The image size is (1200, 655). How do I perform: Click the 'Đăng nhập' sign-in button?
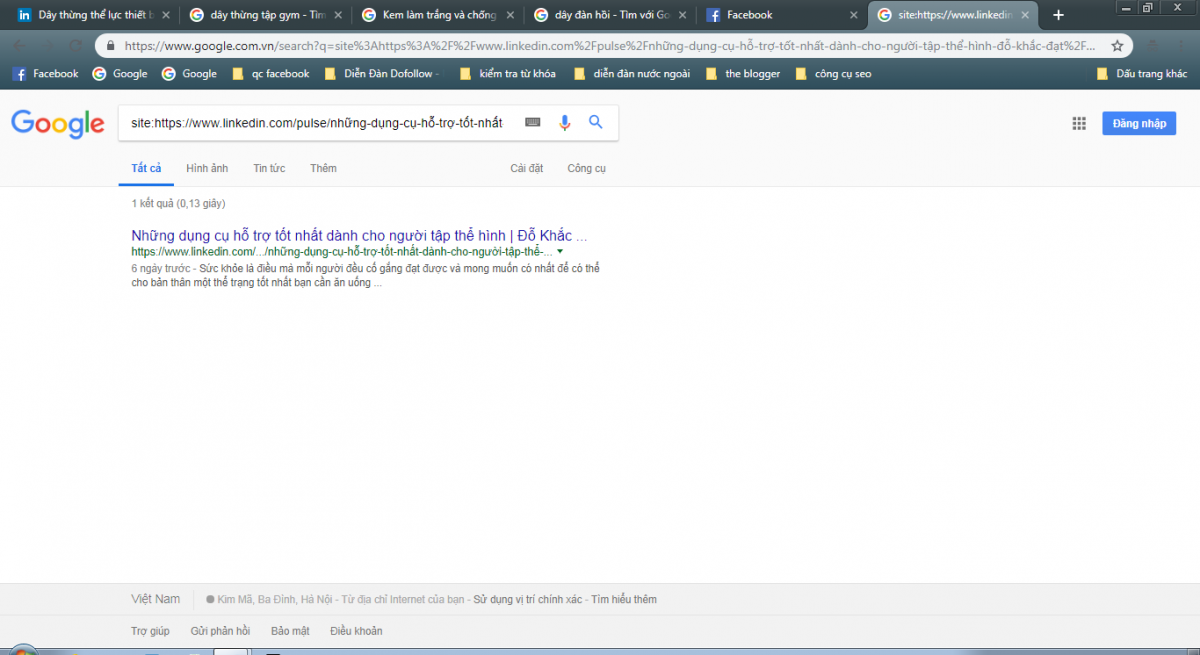click(1139, 123)
